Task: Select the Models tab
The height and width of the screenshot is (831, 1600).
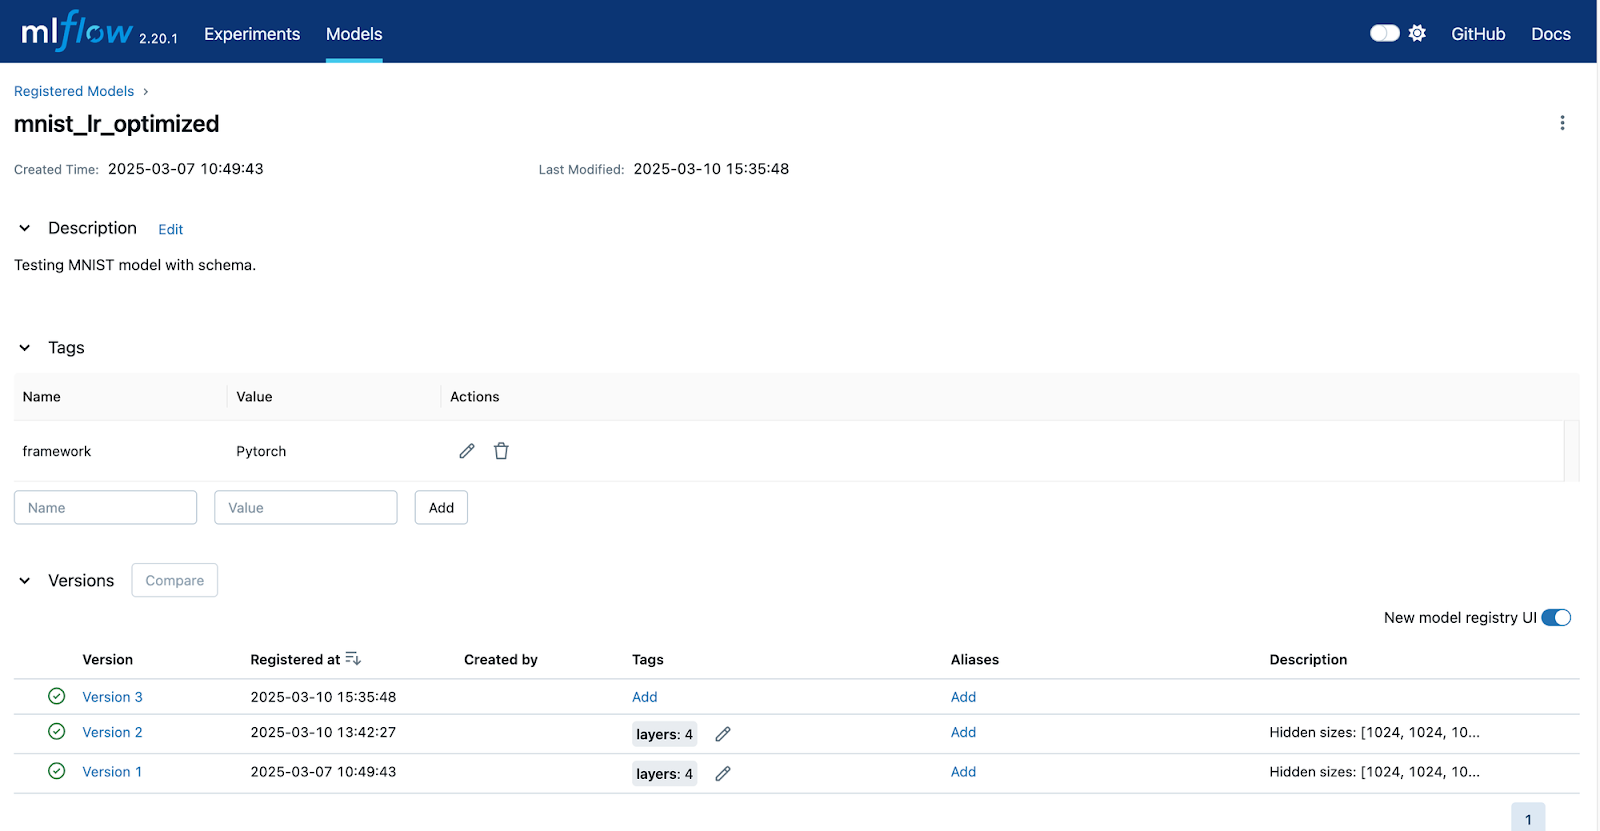Action: (354, 34)
